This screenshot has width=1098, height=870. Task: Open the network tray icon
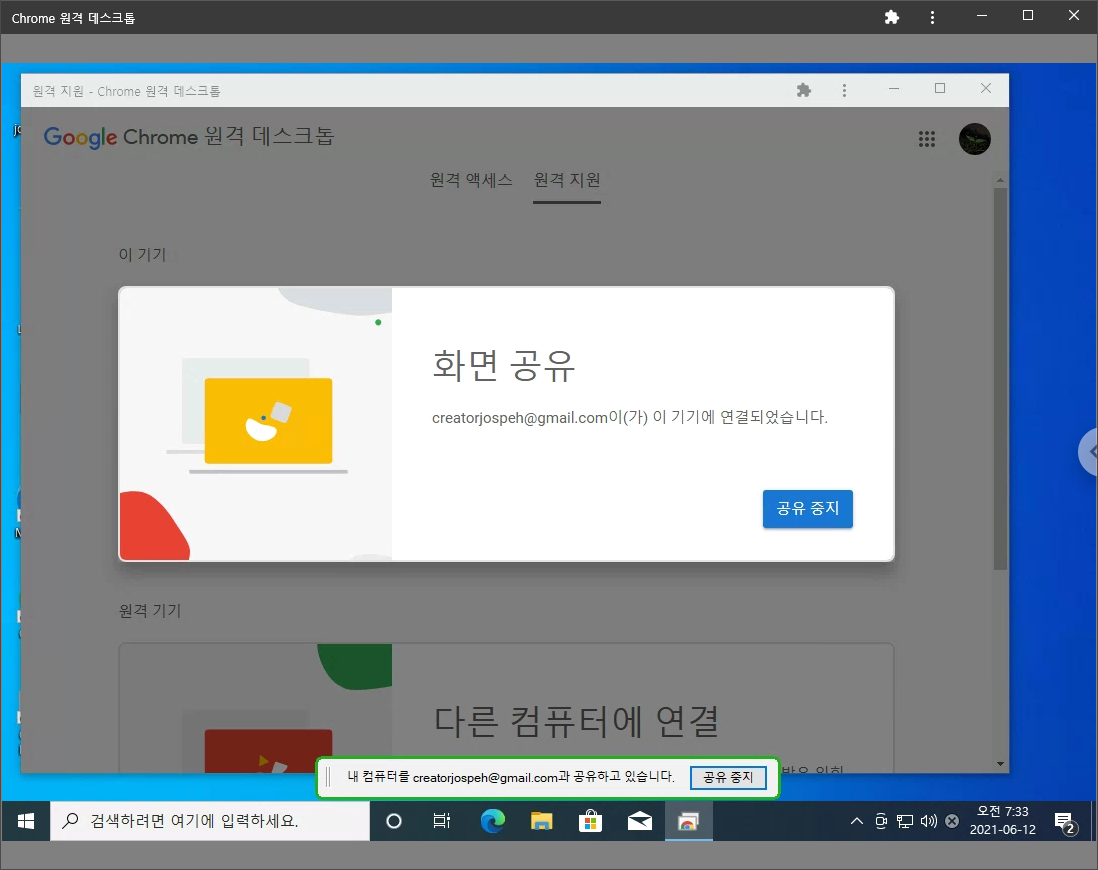coord(905,821)
